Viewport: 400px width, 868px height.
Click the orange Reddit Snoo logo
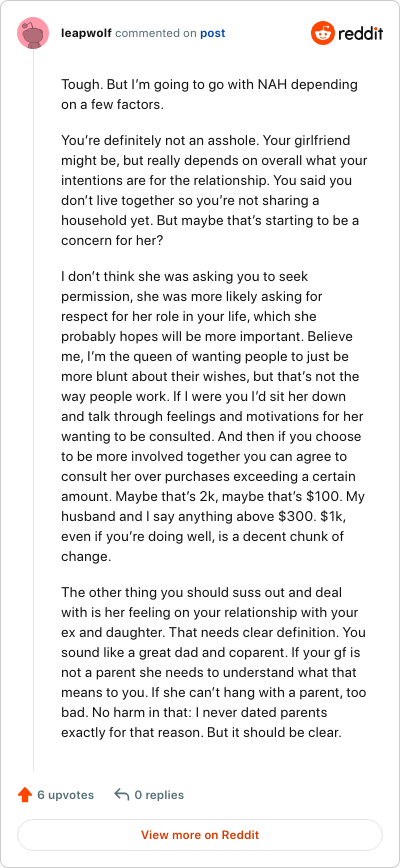pyautogui.click(x=321, y=33)
